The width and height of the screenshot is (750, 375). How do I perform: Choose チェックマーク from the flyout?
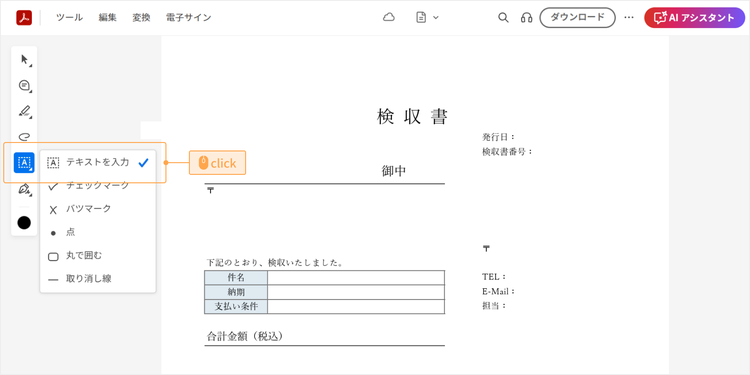pyautogui.click(x=98, y=186)
